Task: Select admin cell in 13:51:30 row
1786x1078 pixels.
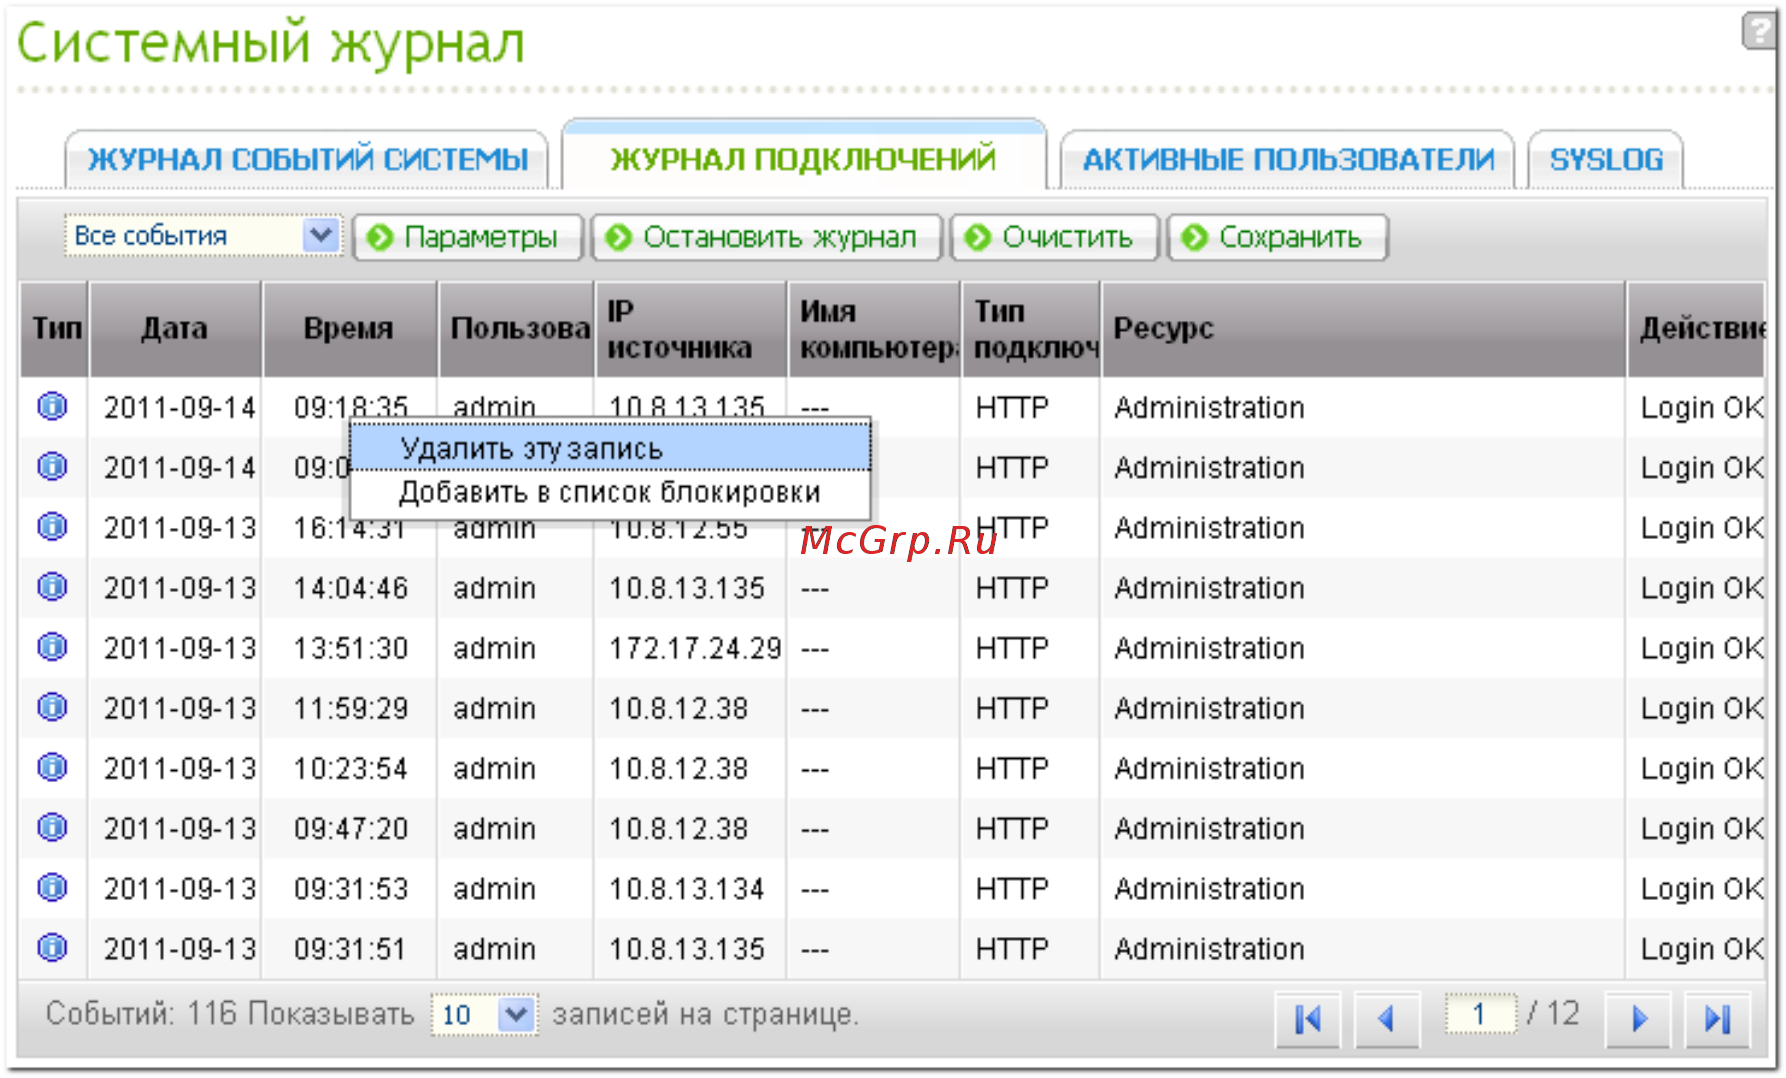Action: tap(494, 648)
